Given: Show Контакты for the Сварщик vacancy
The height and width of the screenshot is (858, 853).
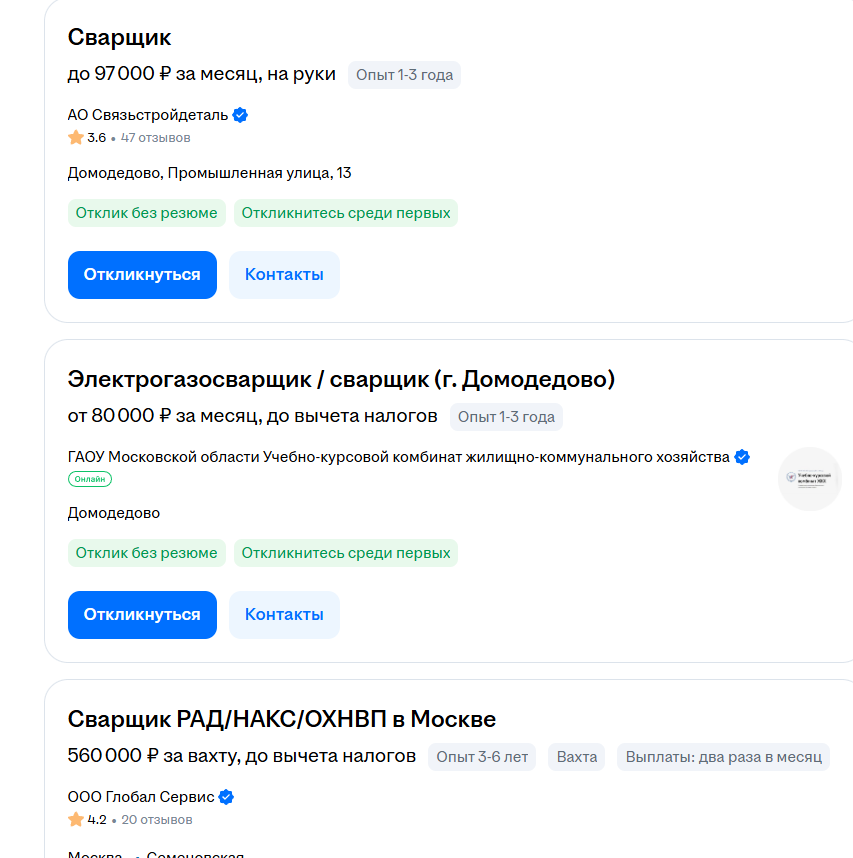Looking at the screenshot, I should (x=284, y=275).
